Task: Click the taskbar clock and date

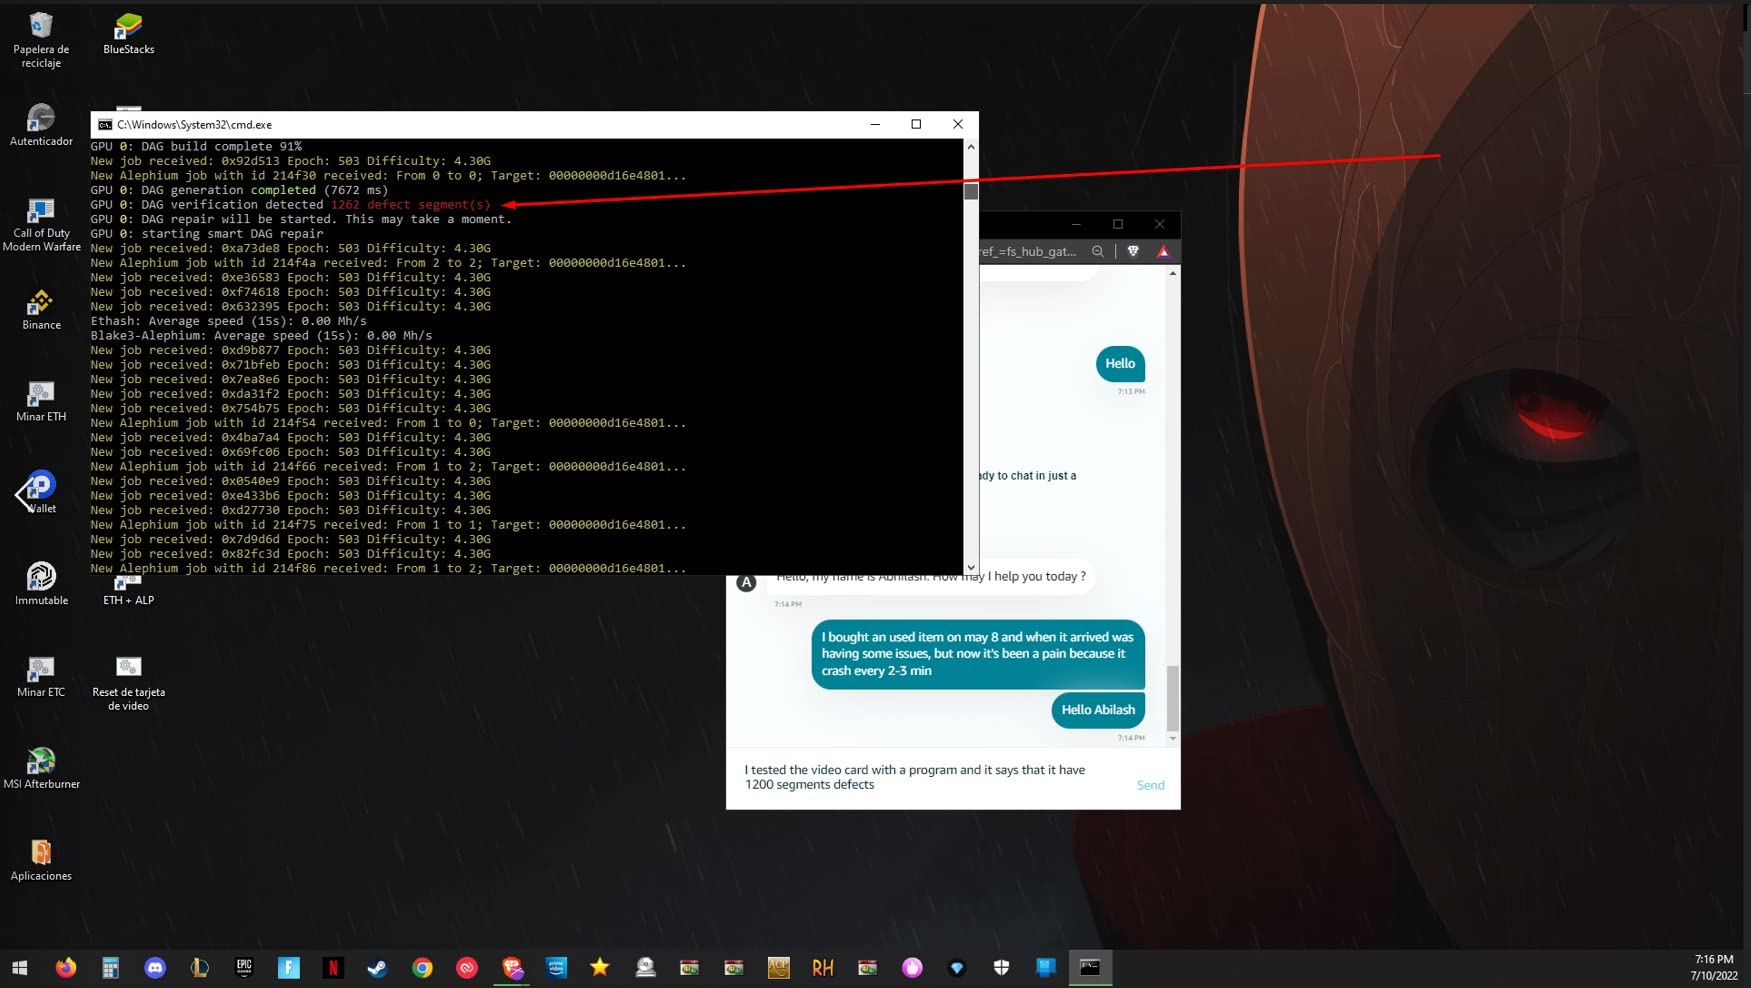Action: [1713, 967]
